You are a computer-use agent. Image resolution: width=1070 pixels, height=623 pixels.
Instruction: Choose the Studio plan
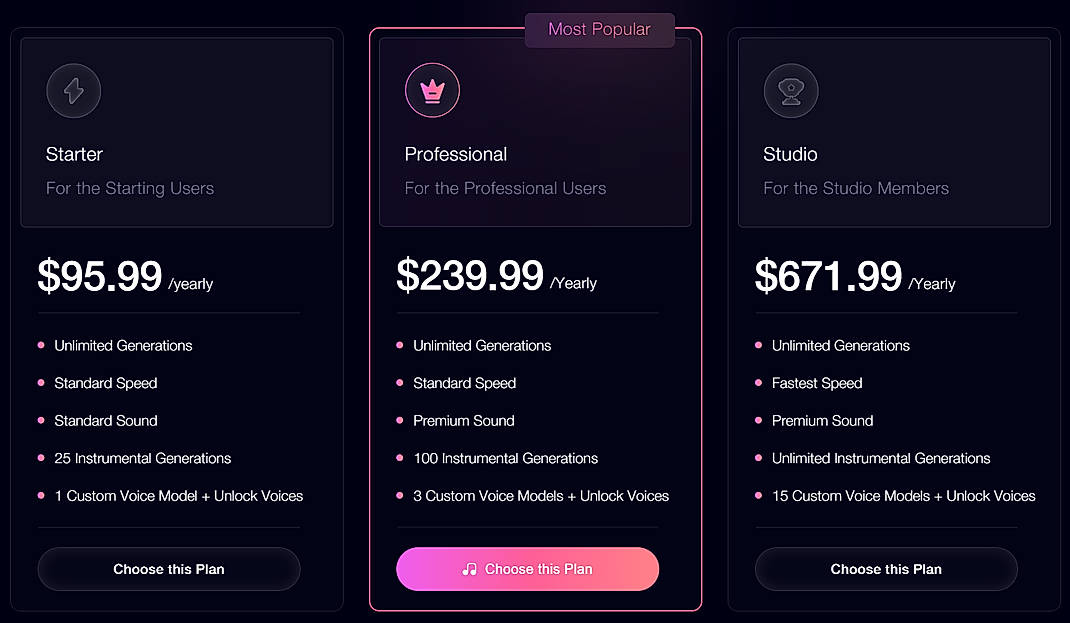tap(885, 569)
